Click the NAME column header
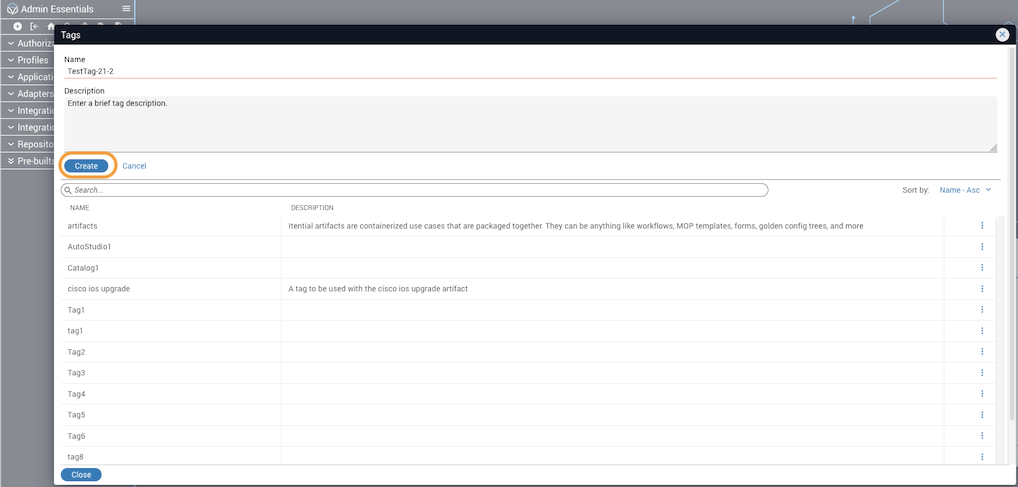The image size is (1018, 487). 79,208
